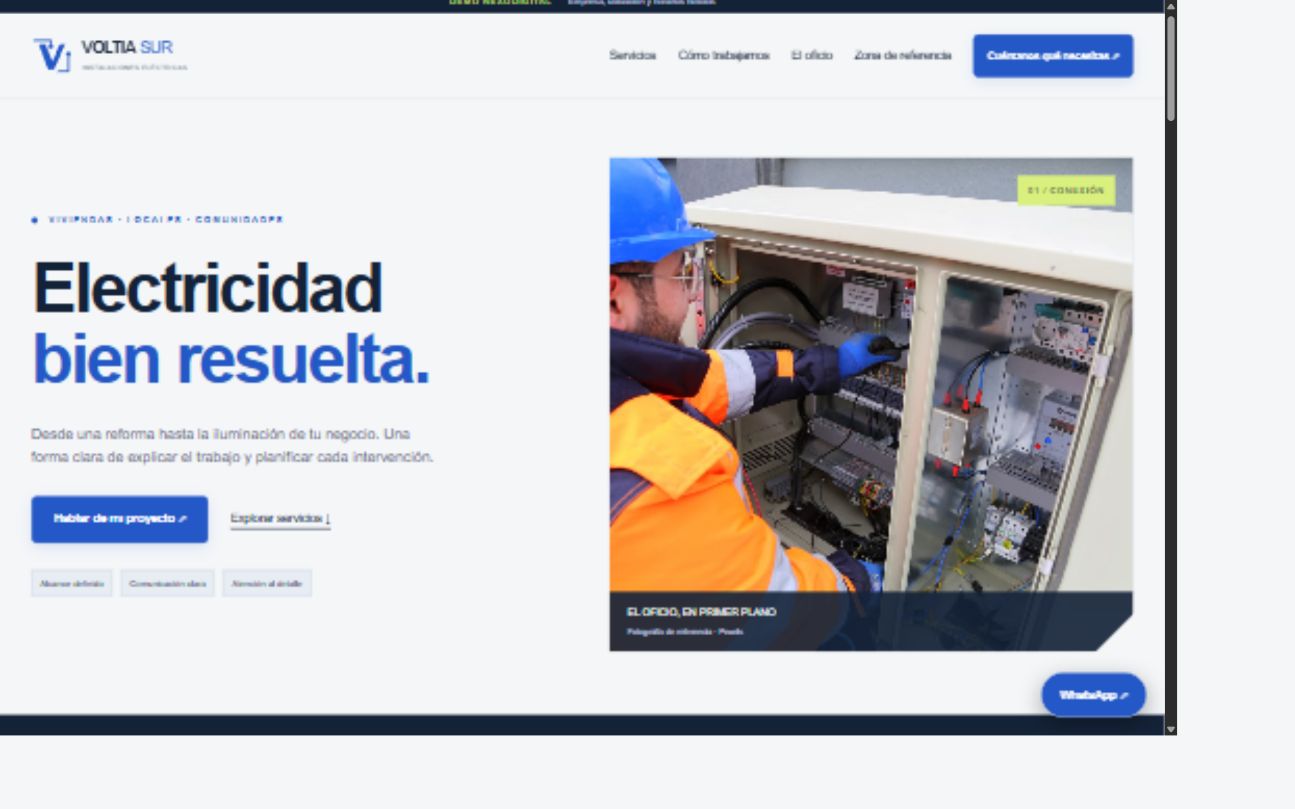Click the Comunicación clara tag
The height and width of the screenshot is (809, 1295).
point(167,583)
